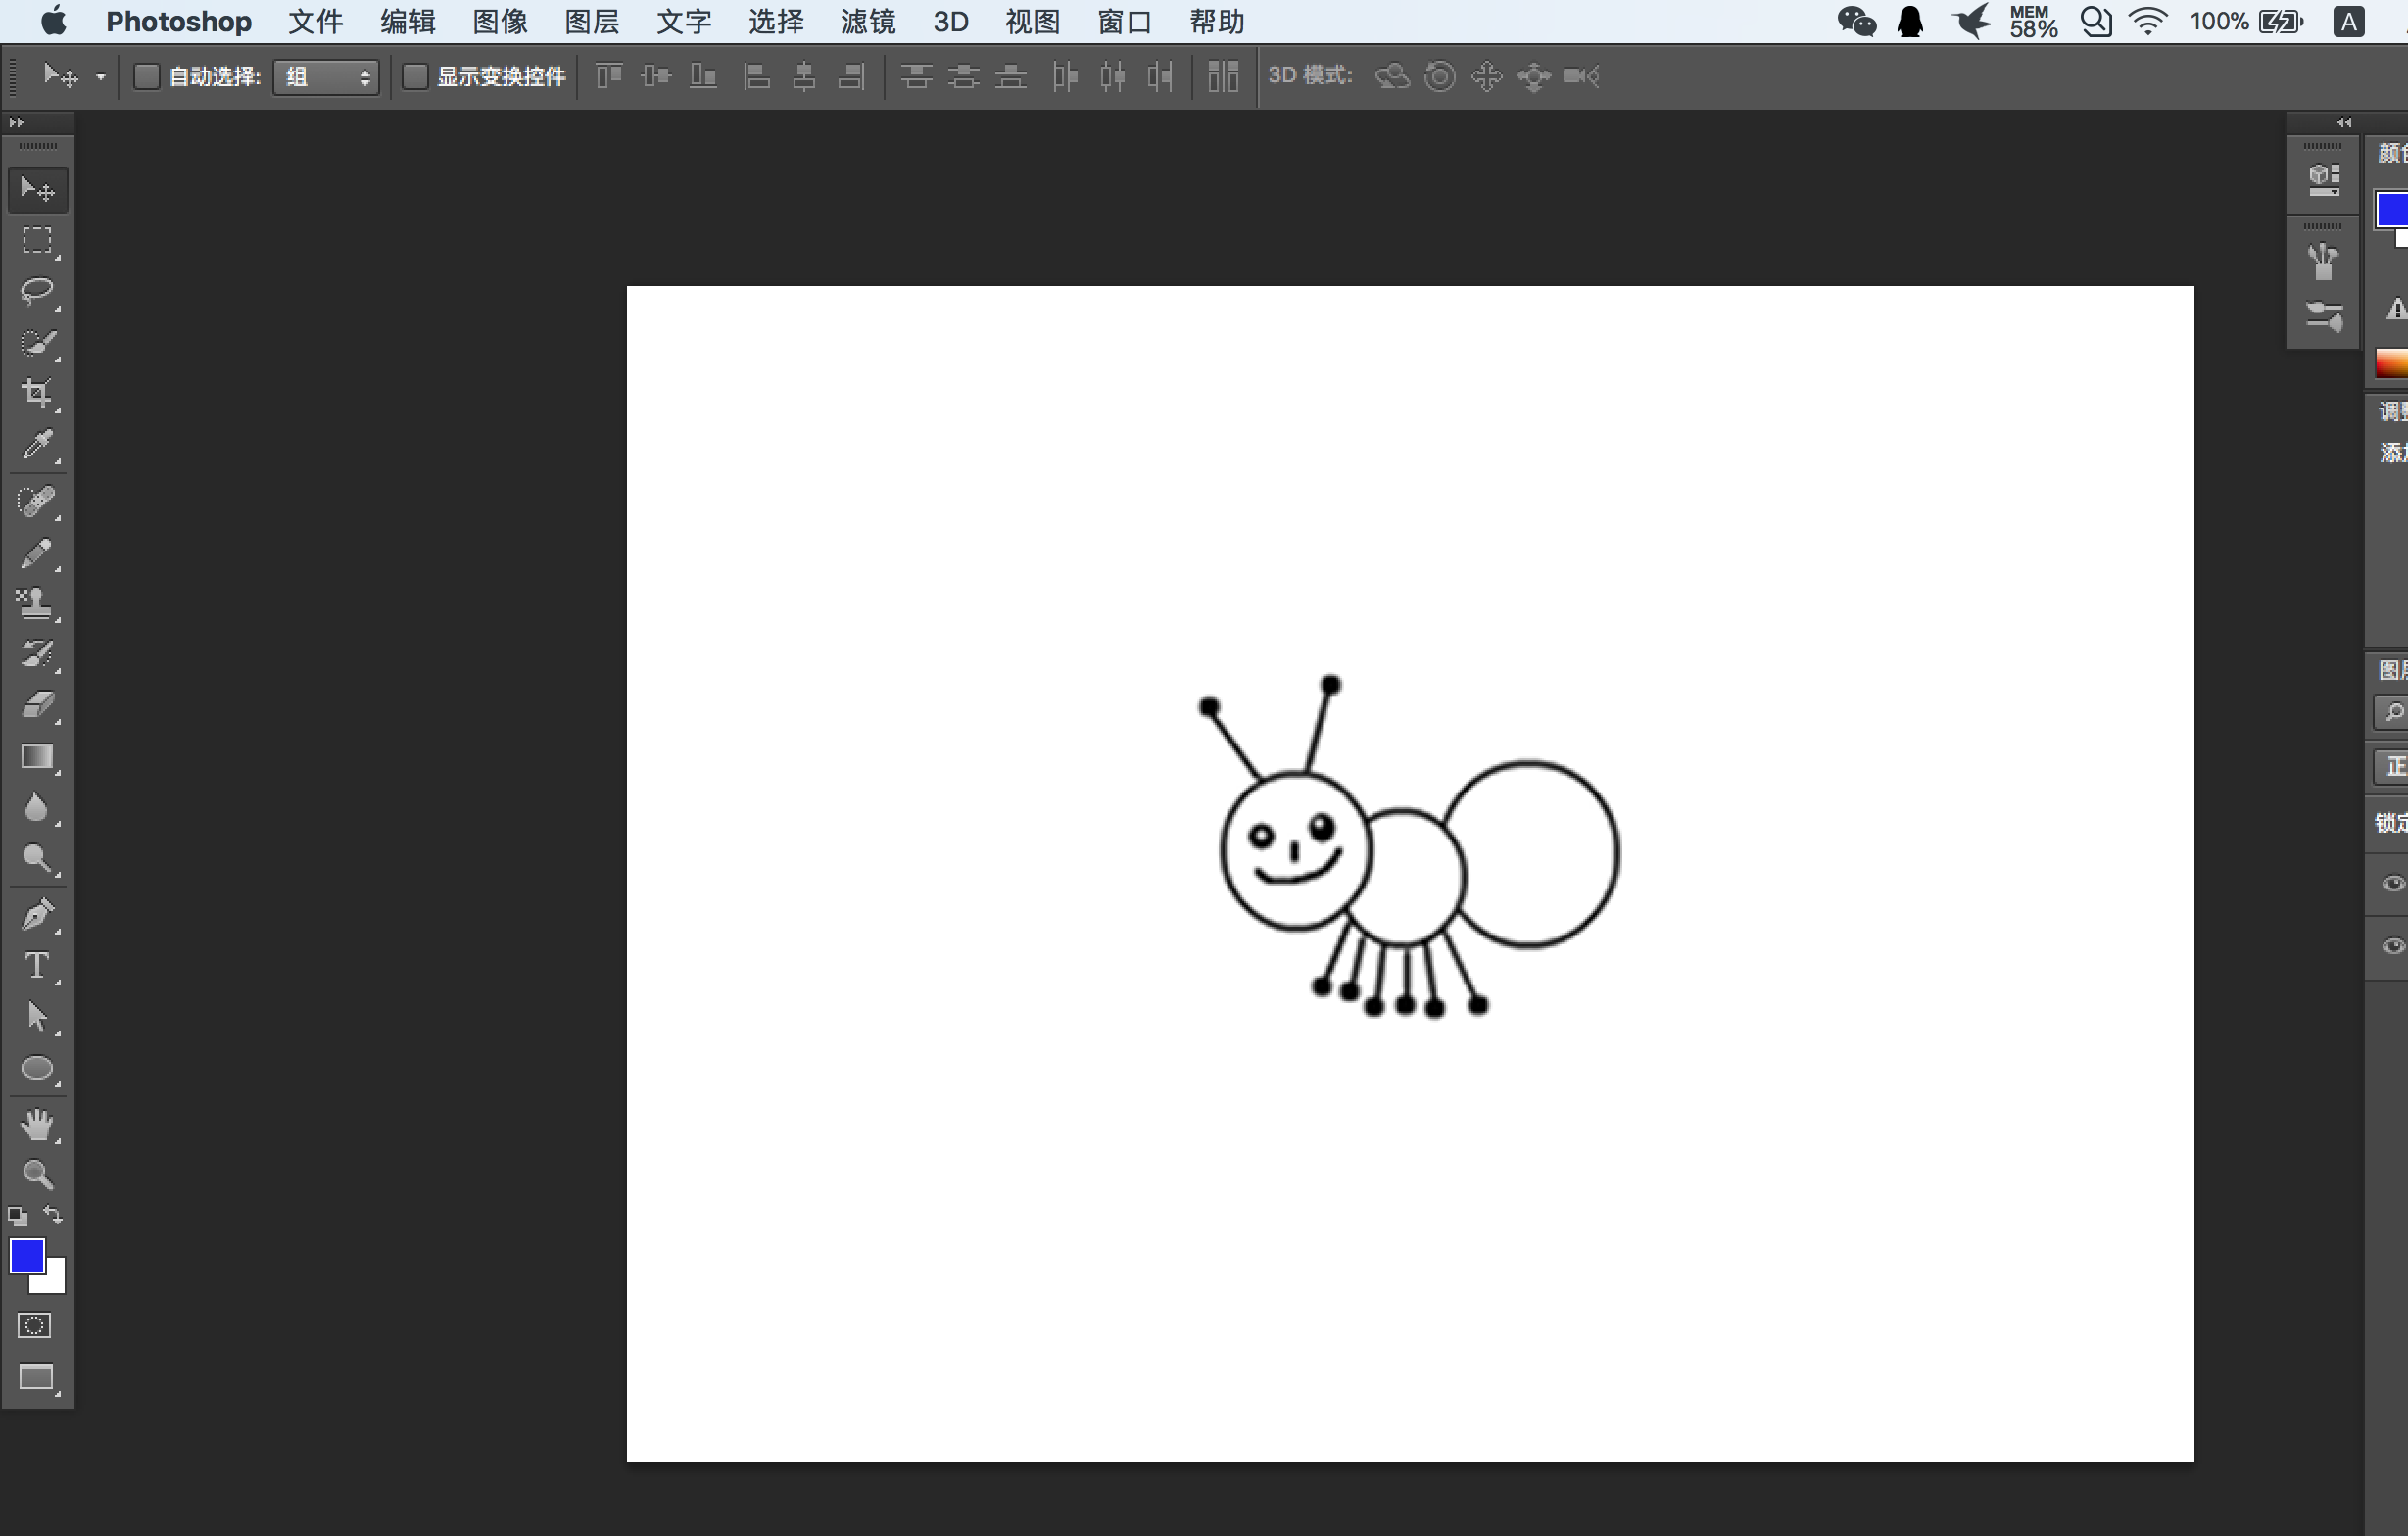Select the Eraser tool
This screenshot has width=2408, height=1536.
(38, 705)
